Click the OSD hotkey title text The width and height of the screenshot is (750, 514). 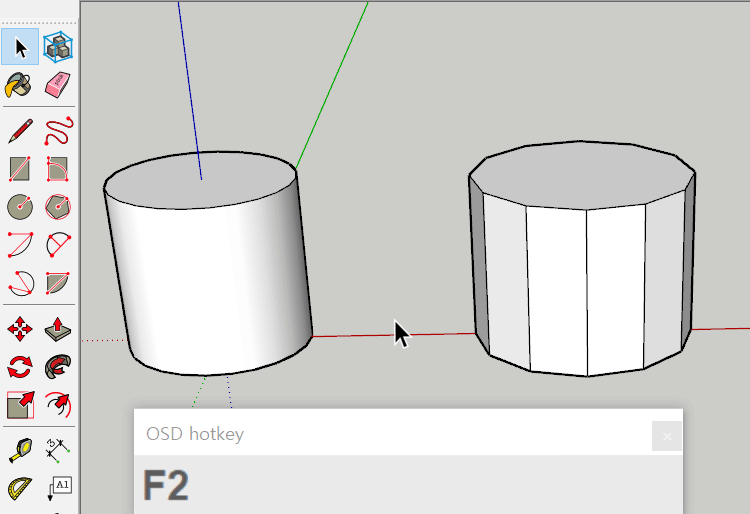point(195,434)
